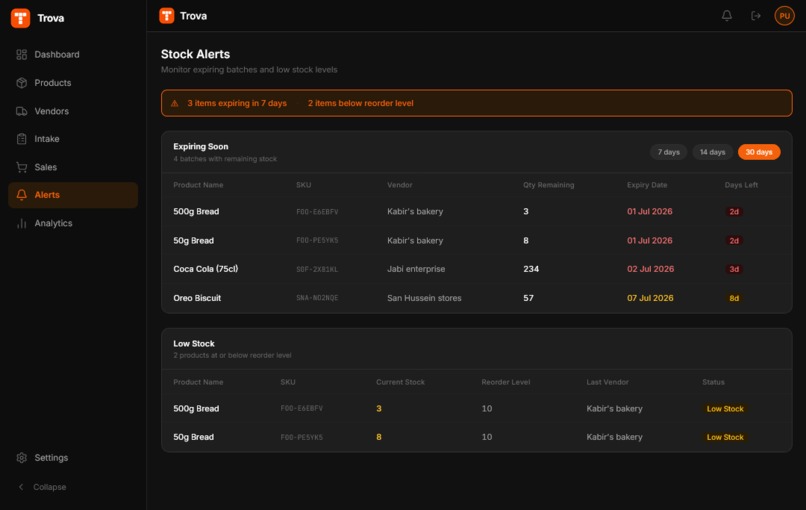Click the Alerts bell icon in sidebar
This screenshot has height=510, width=806.
[x=22, y=195]
